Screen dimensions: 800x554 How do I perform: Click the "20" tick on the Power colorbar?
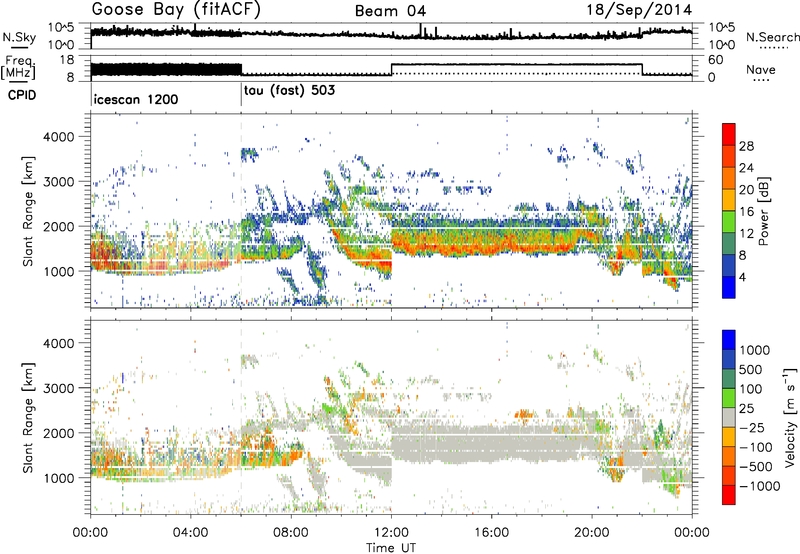[x=746, y=190]
